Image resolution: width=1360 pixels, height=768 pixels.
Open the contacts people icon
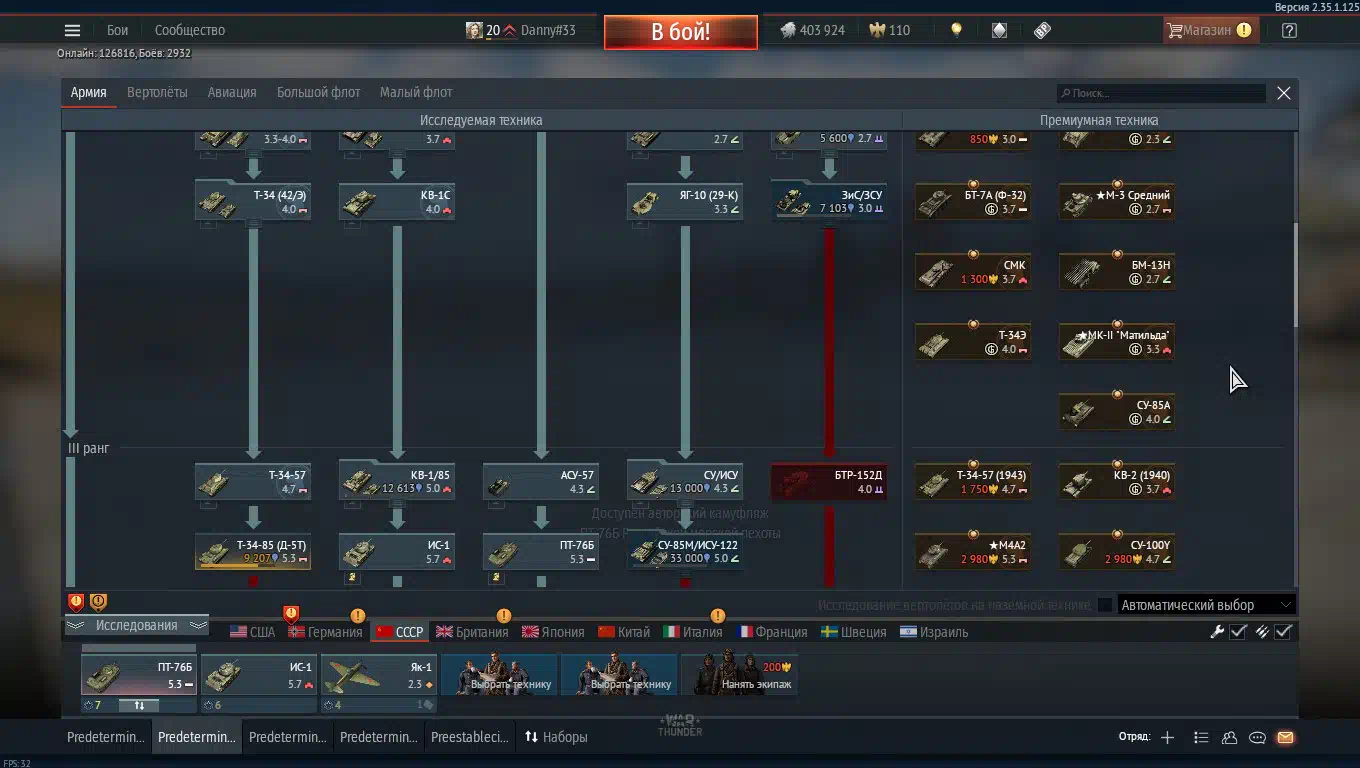1229,737
